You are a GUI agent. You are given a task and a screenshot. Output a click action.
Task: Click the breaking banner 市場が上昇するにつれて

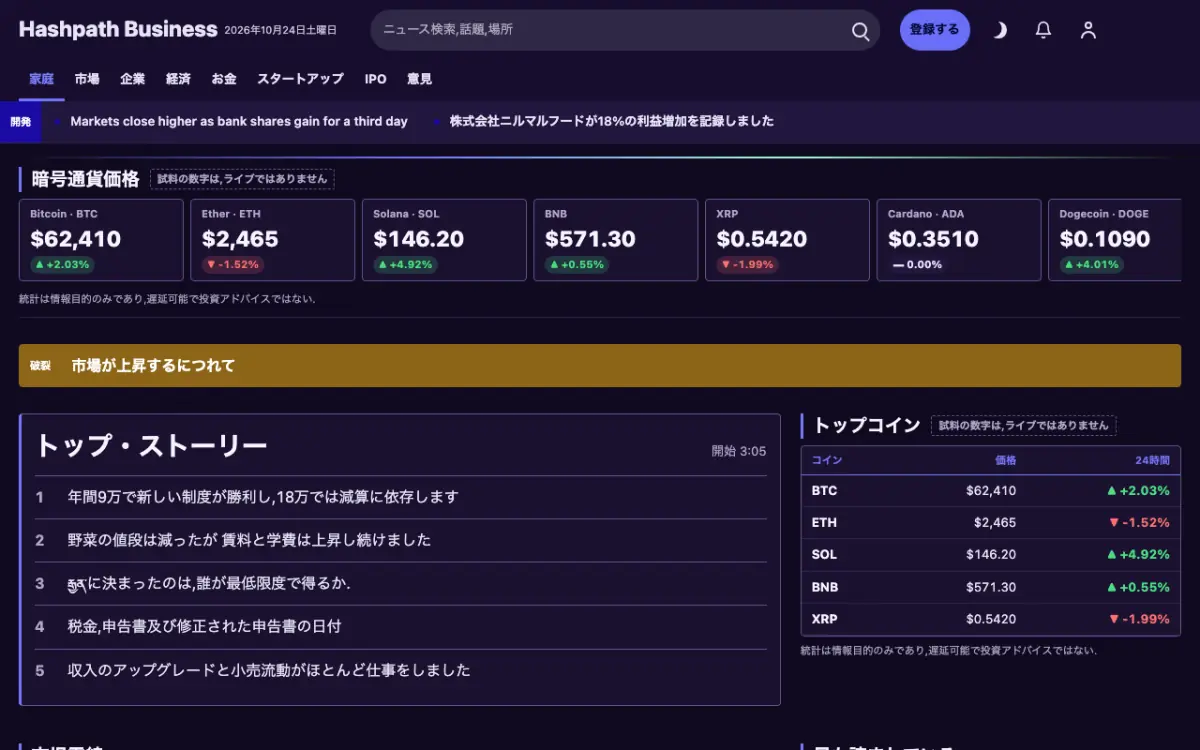pyautogui.click(x=600, y=366)
